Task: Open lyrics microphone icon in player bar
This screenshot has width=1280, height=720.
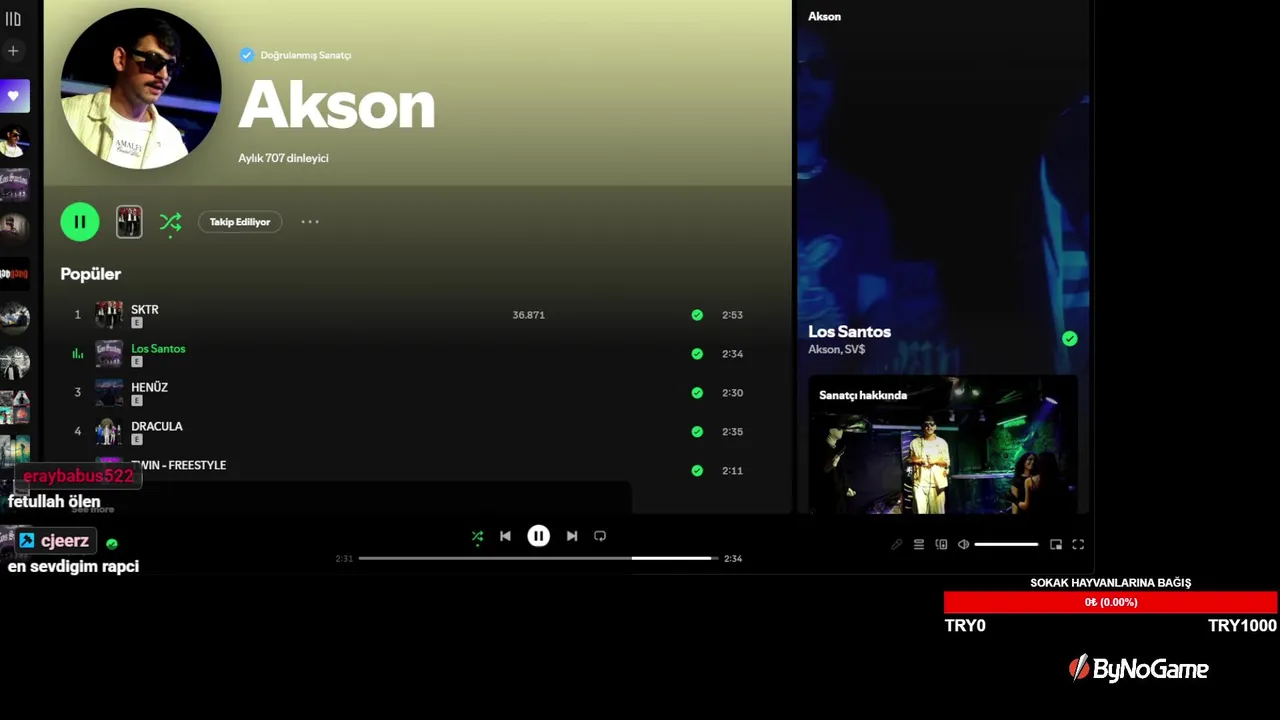Action: point(897,545)
